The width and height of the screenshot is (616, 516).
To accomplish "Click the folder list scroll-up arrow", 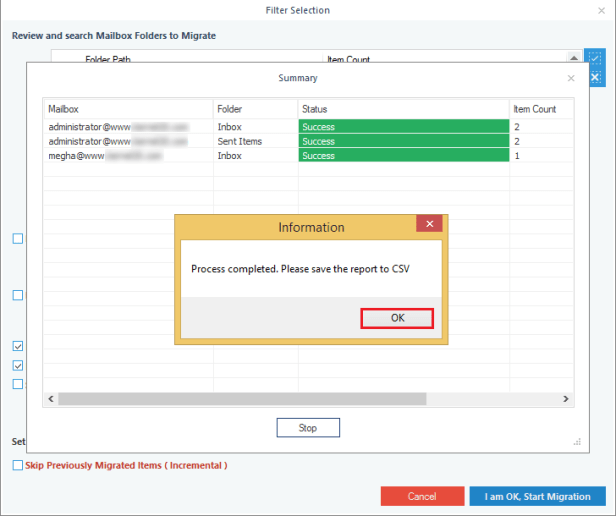I will tap(573, 60).
